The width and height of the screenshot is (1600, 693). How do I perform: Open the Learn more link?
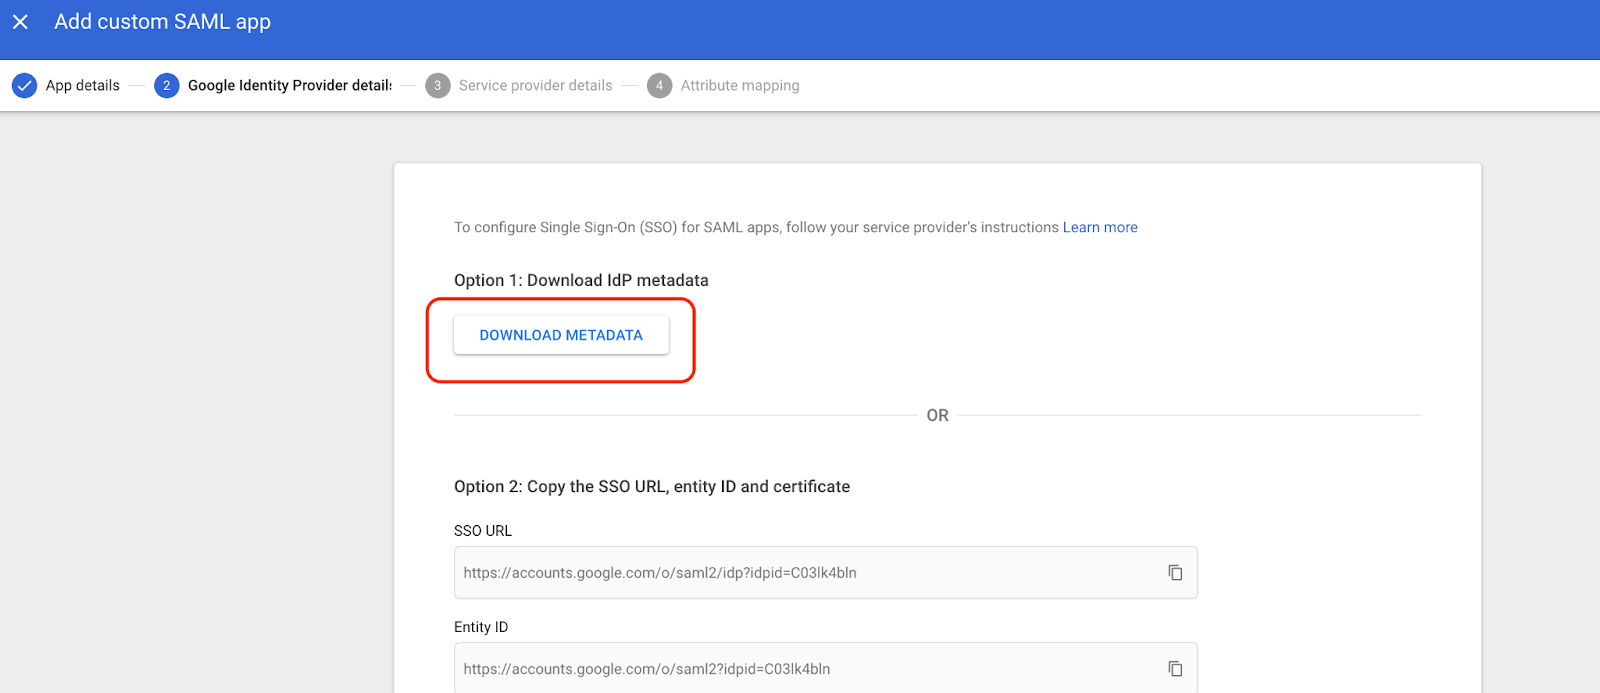click(1099, 228)
